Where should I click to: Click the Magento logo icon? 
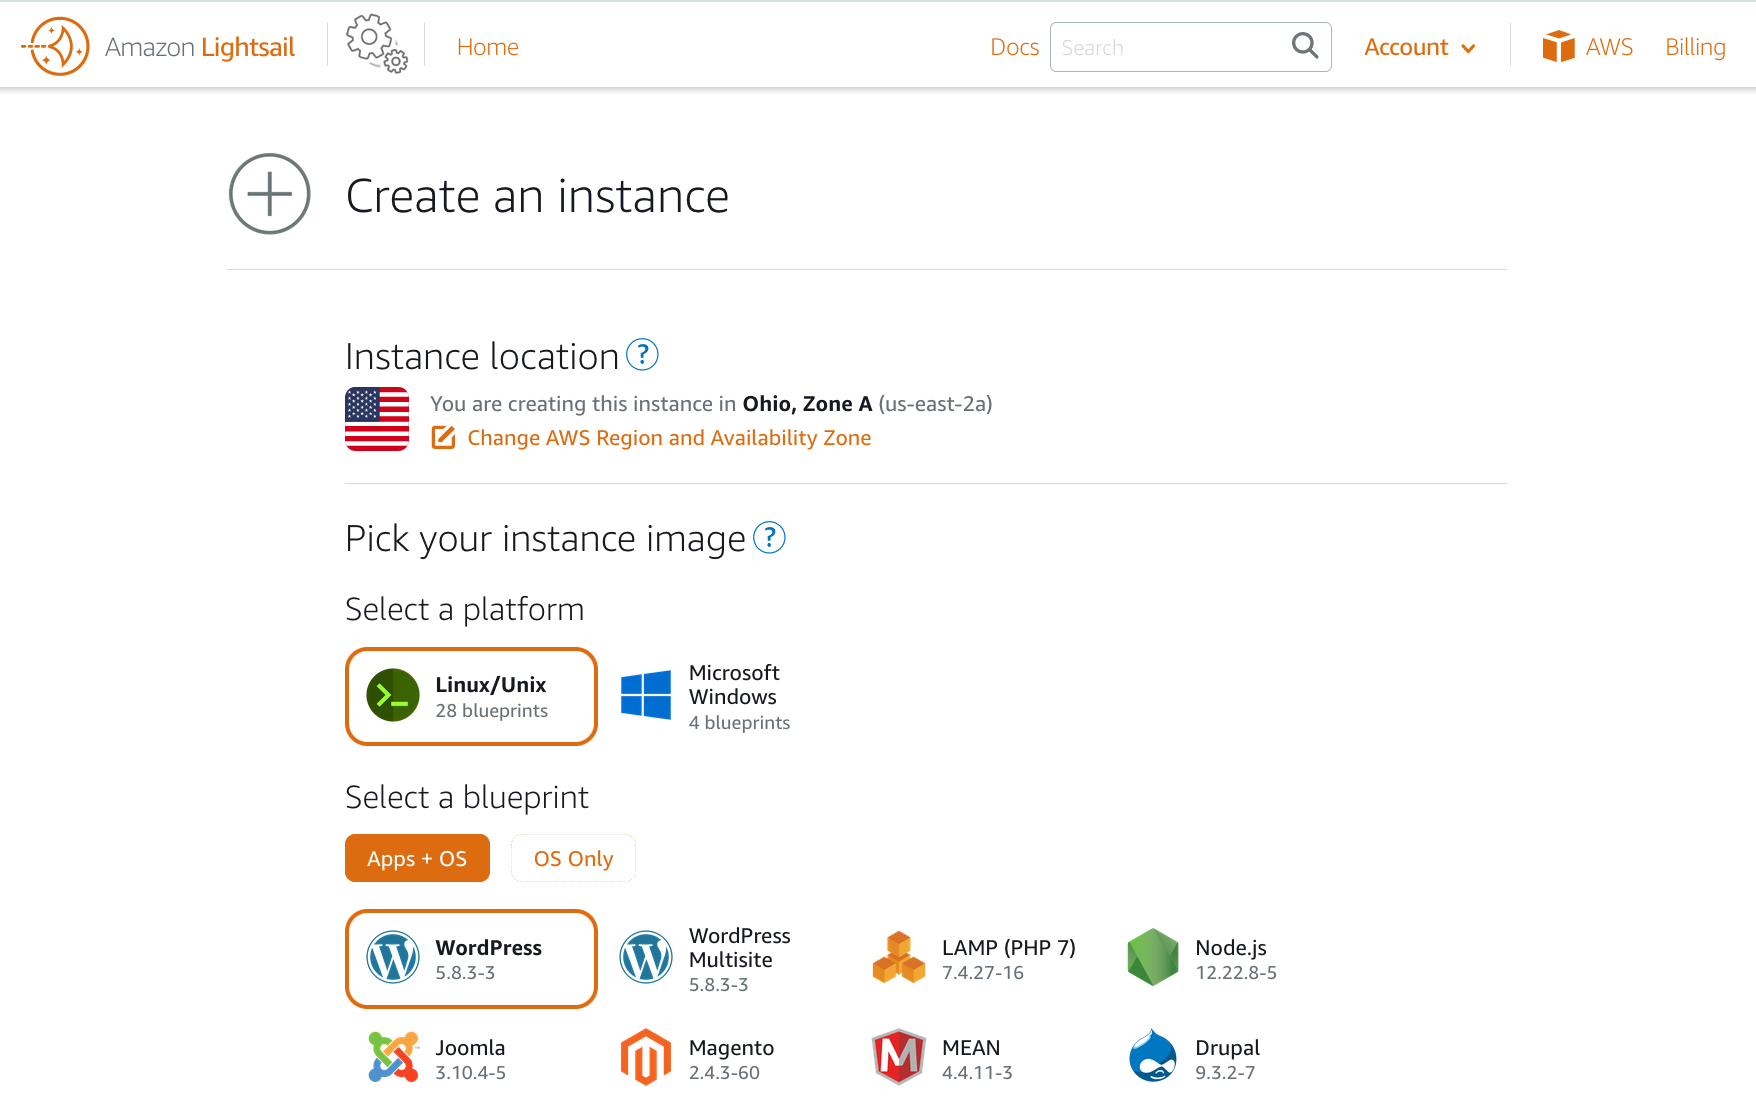pos(646,1058)
